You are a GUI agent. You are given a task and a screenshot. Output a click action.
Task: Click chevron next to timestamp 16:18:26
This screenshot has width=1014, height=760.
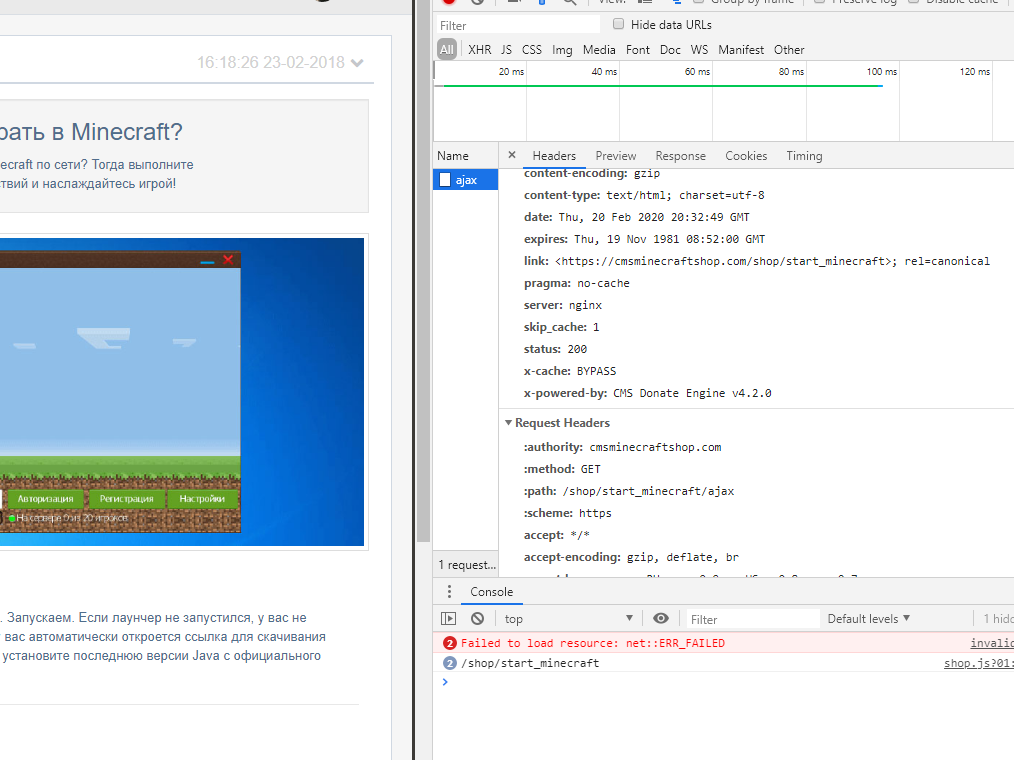(358, 63)
